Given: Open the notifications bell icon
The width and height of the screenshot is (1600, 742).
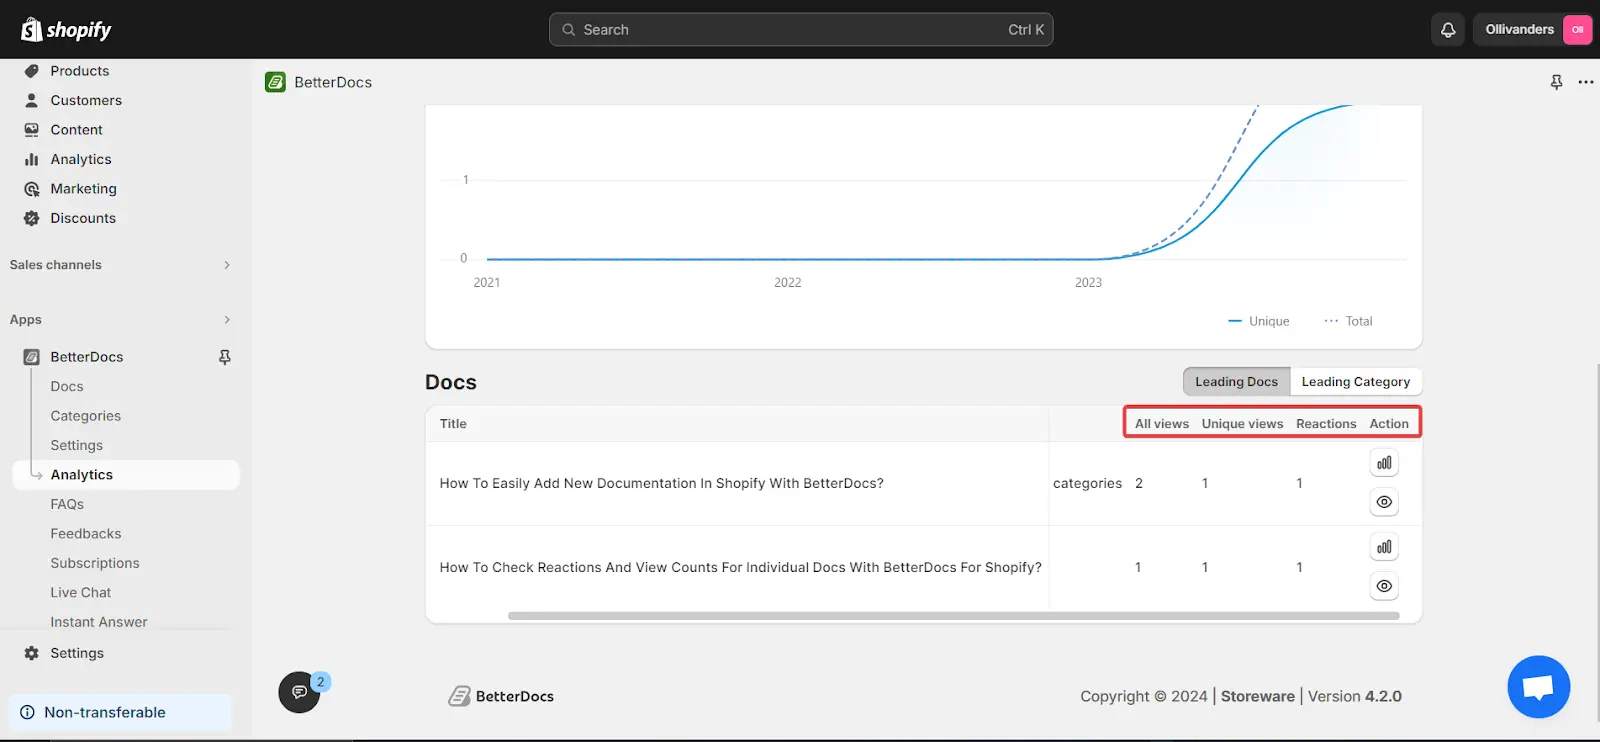Looking at the screenshot, I should coord(1448,30).
